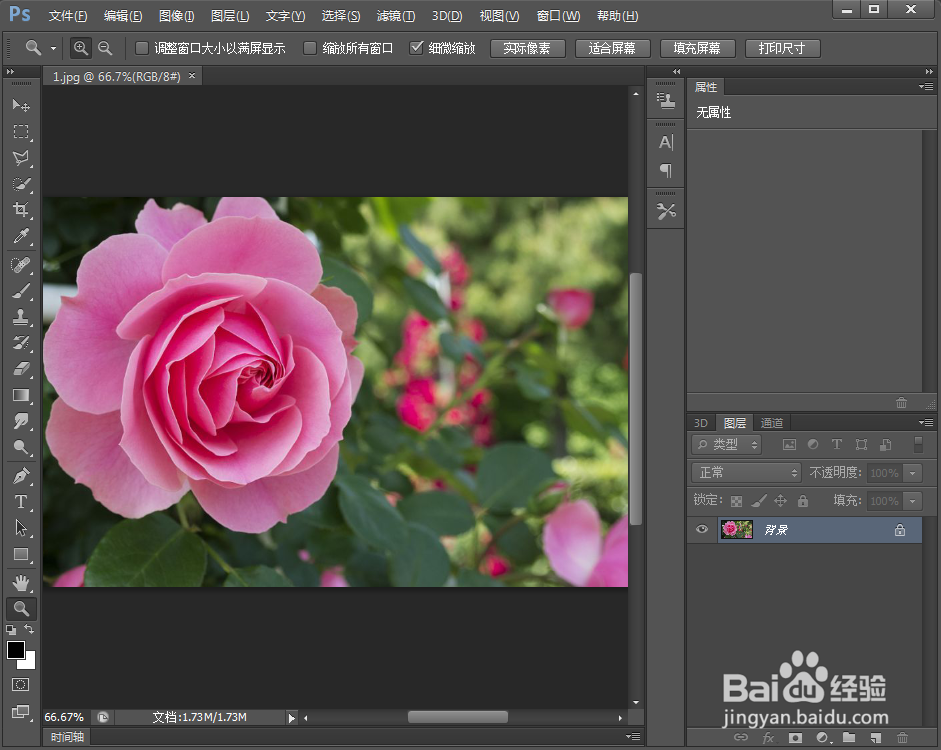Viewport: 941px width, 750px height.
Task: Reset default foreground and background colors
Action: tap(11, 630)
